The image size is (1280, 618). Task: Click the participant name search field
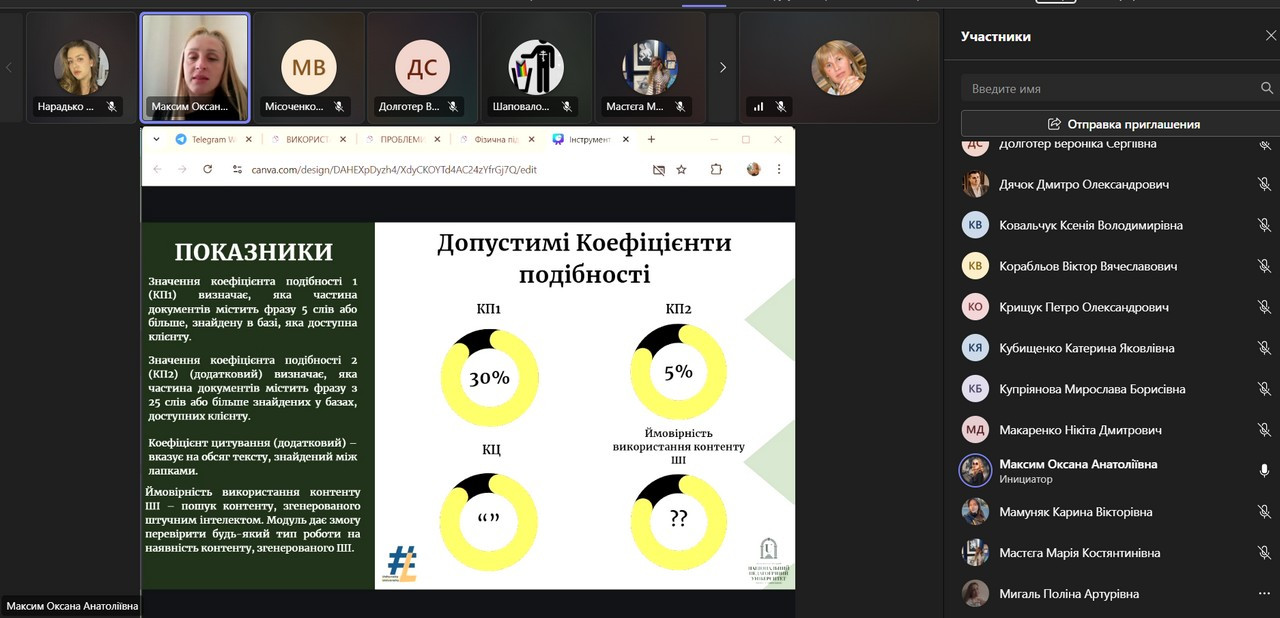pyautogui.click(x=1110, y=89)
